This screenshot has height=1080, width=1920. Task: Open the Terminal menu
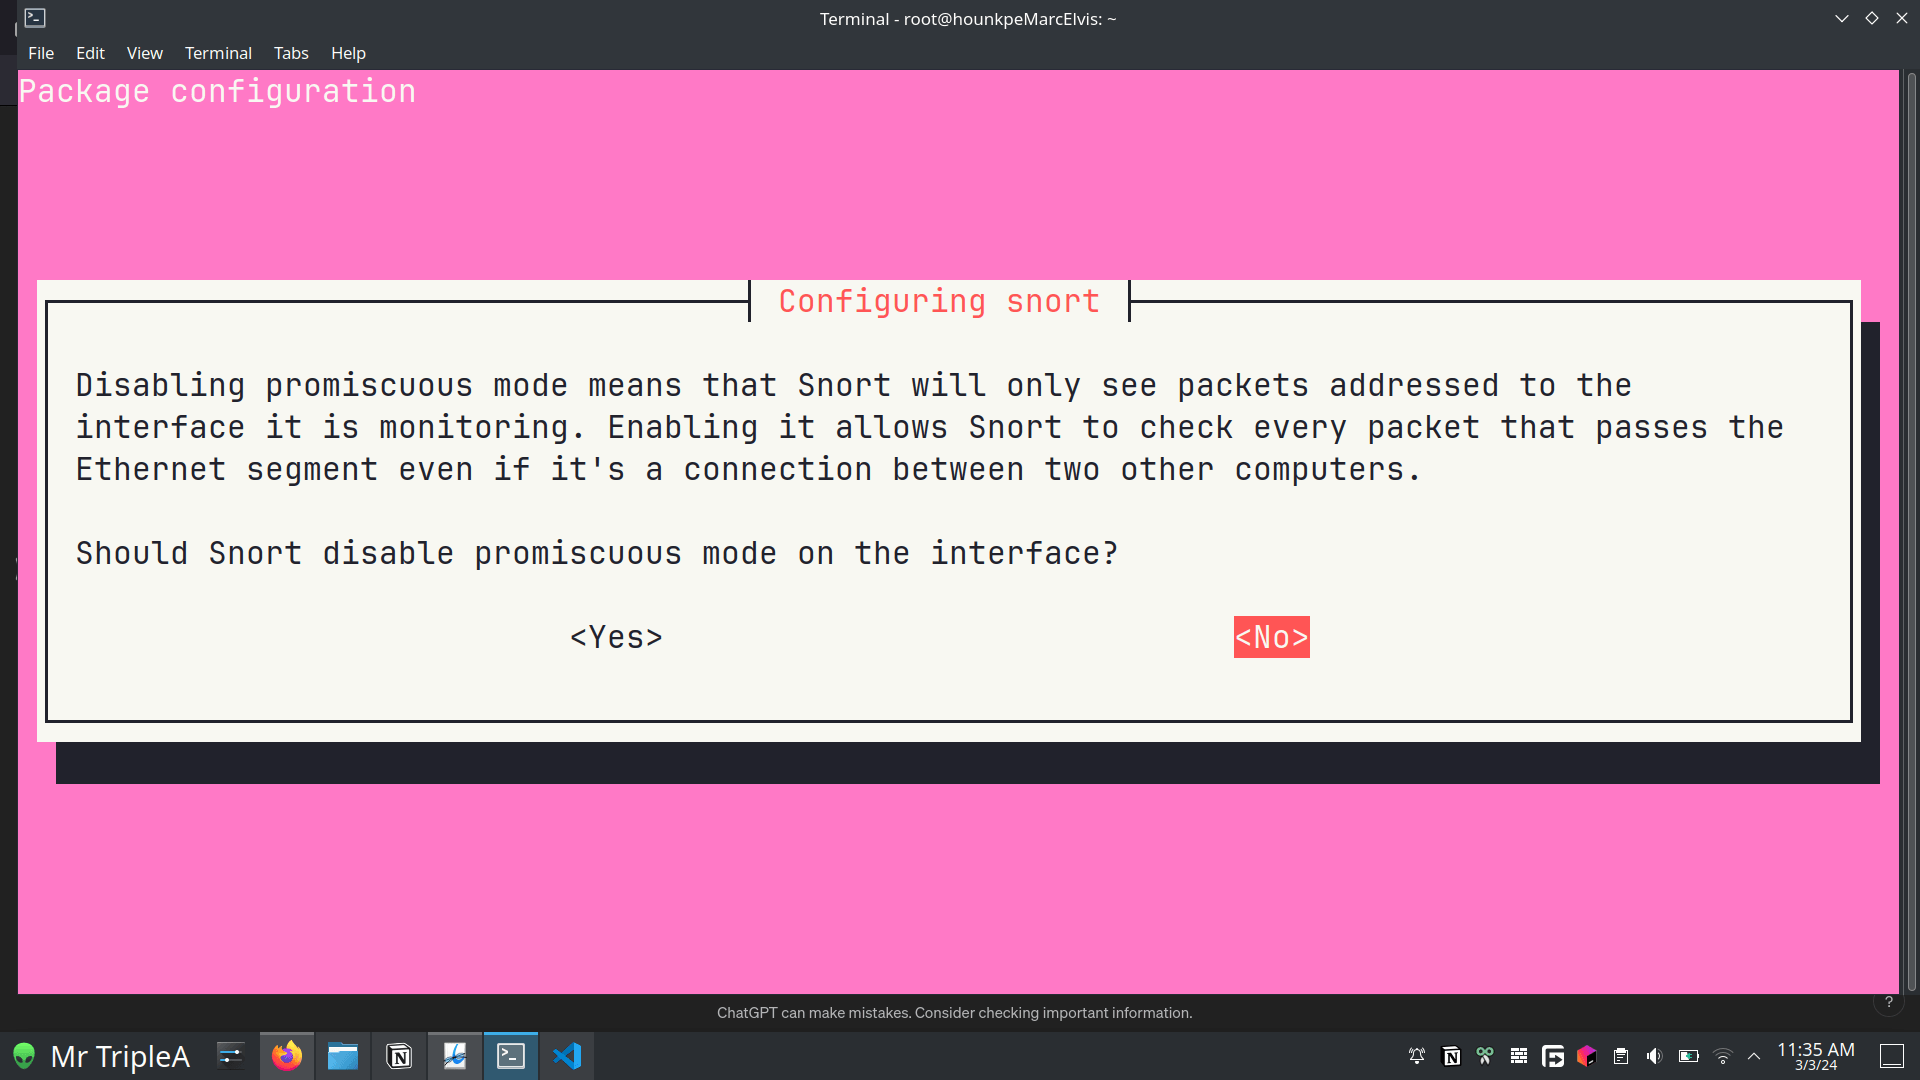tap(218, 53)
